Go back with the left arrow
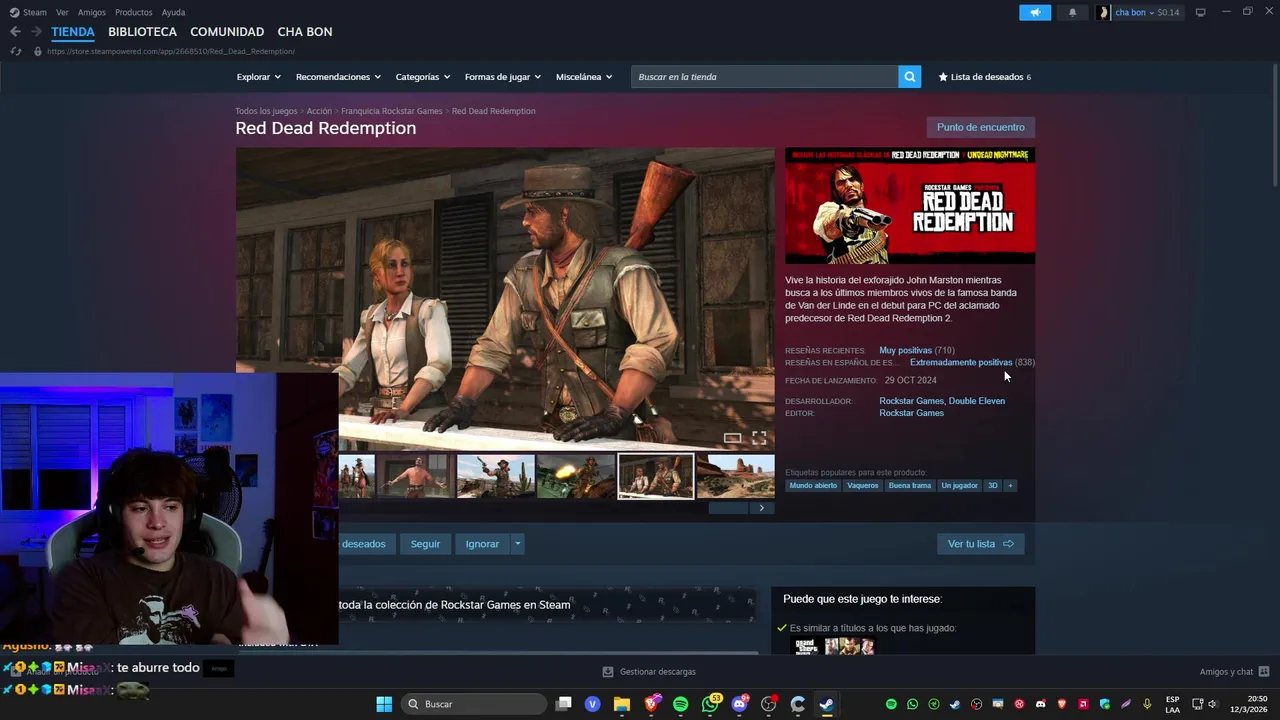This screenshot has height=720, width=1280. [x=15, y=32]
